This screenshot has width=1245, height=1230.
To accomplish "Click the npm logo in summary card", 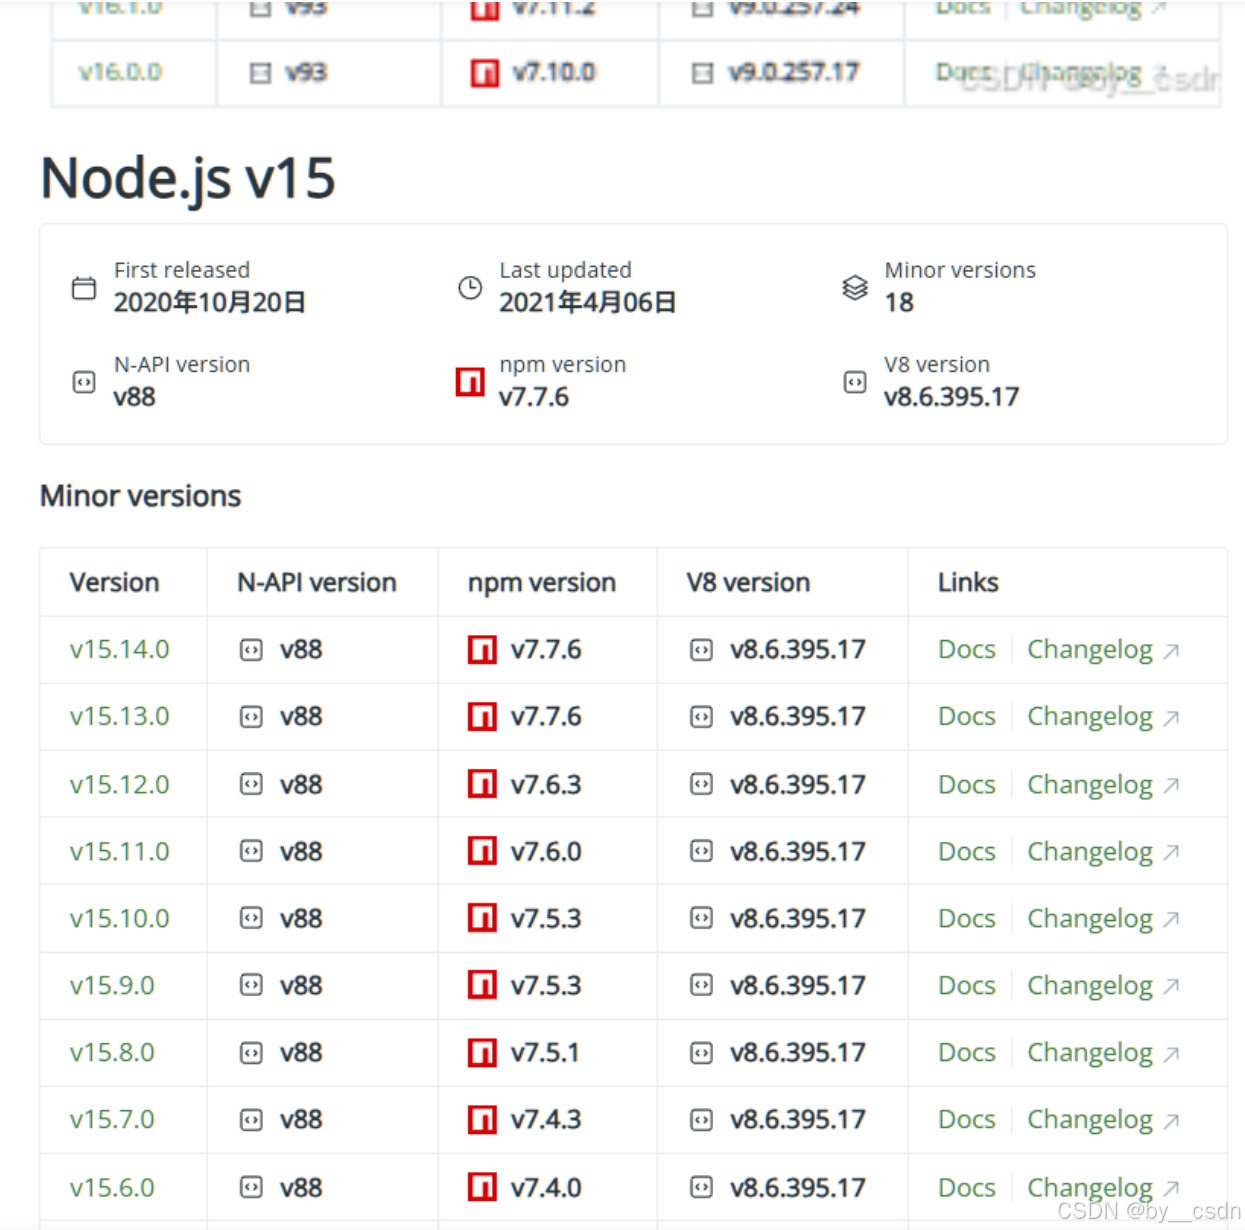I will [470, 382].
